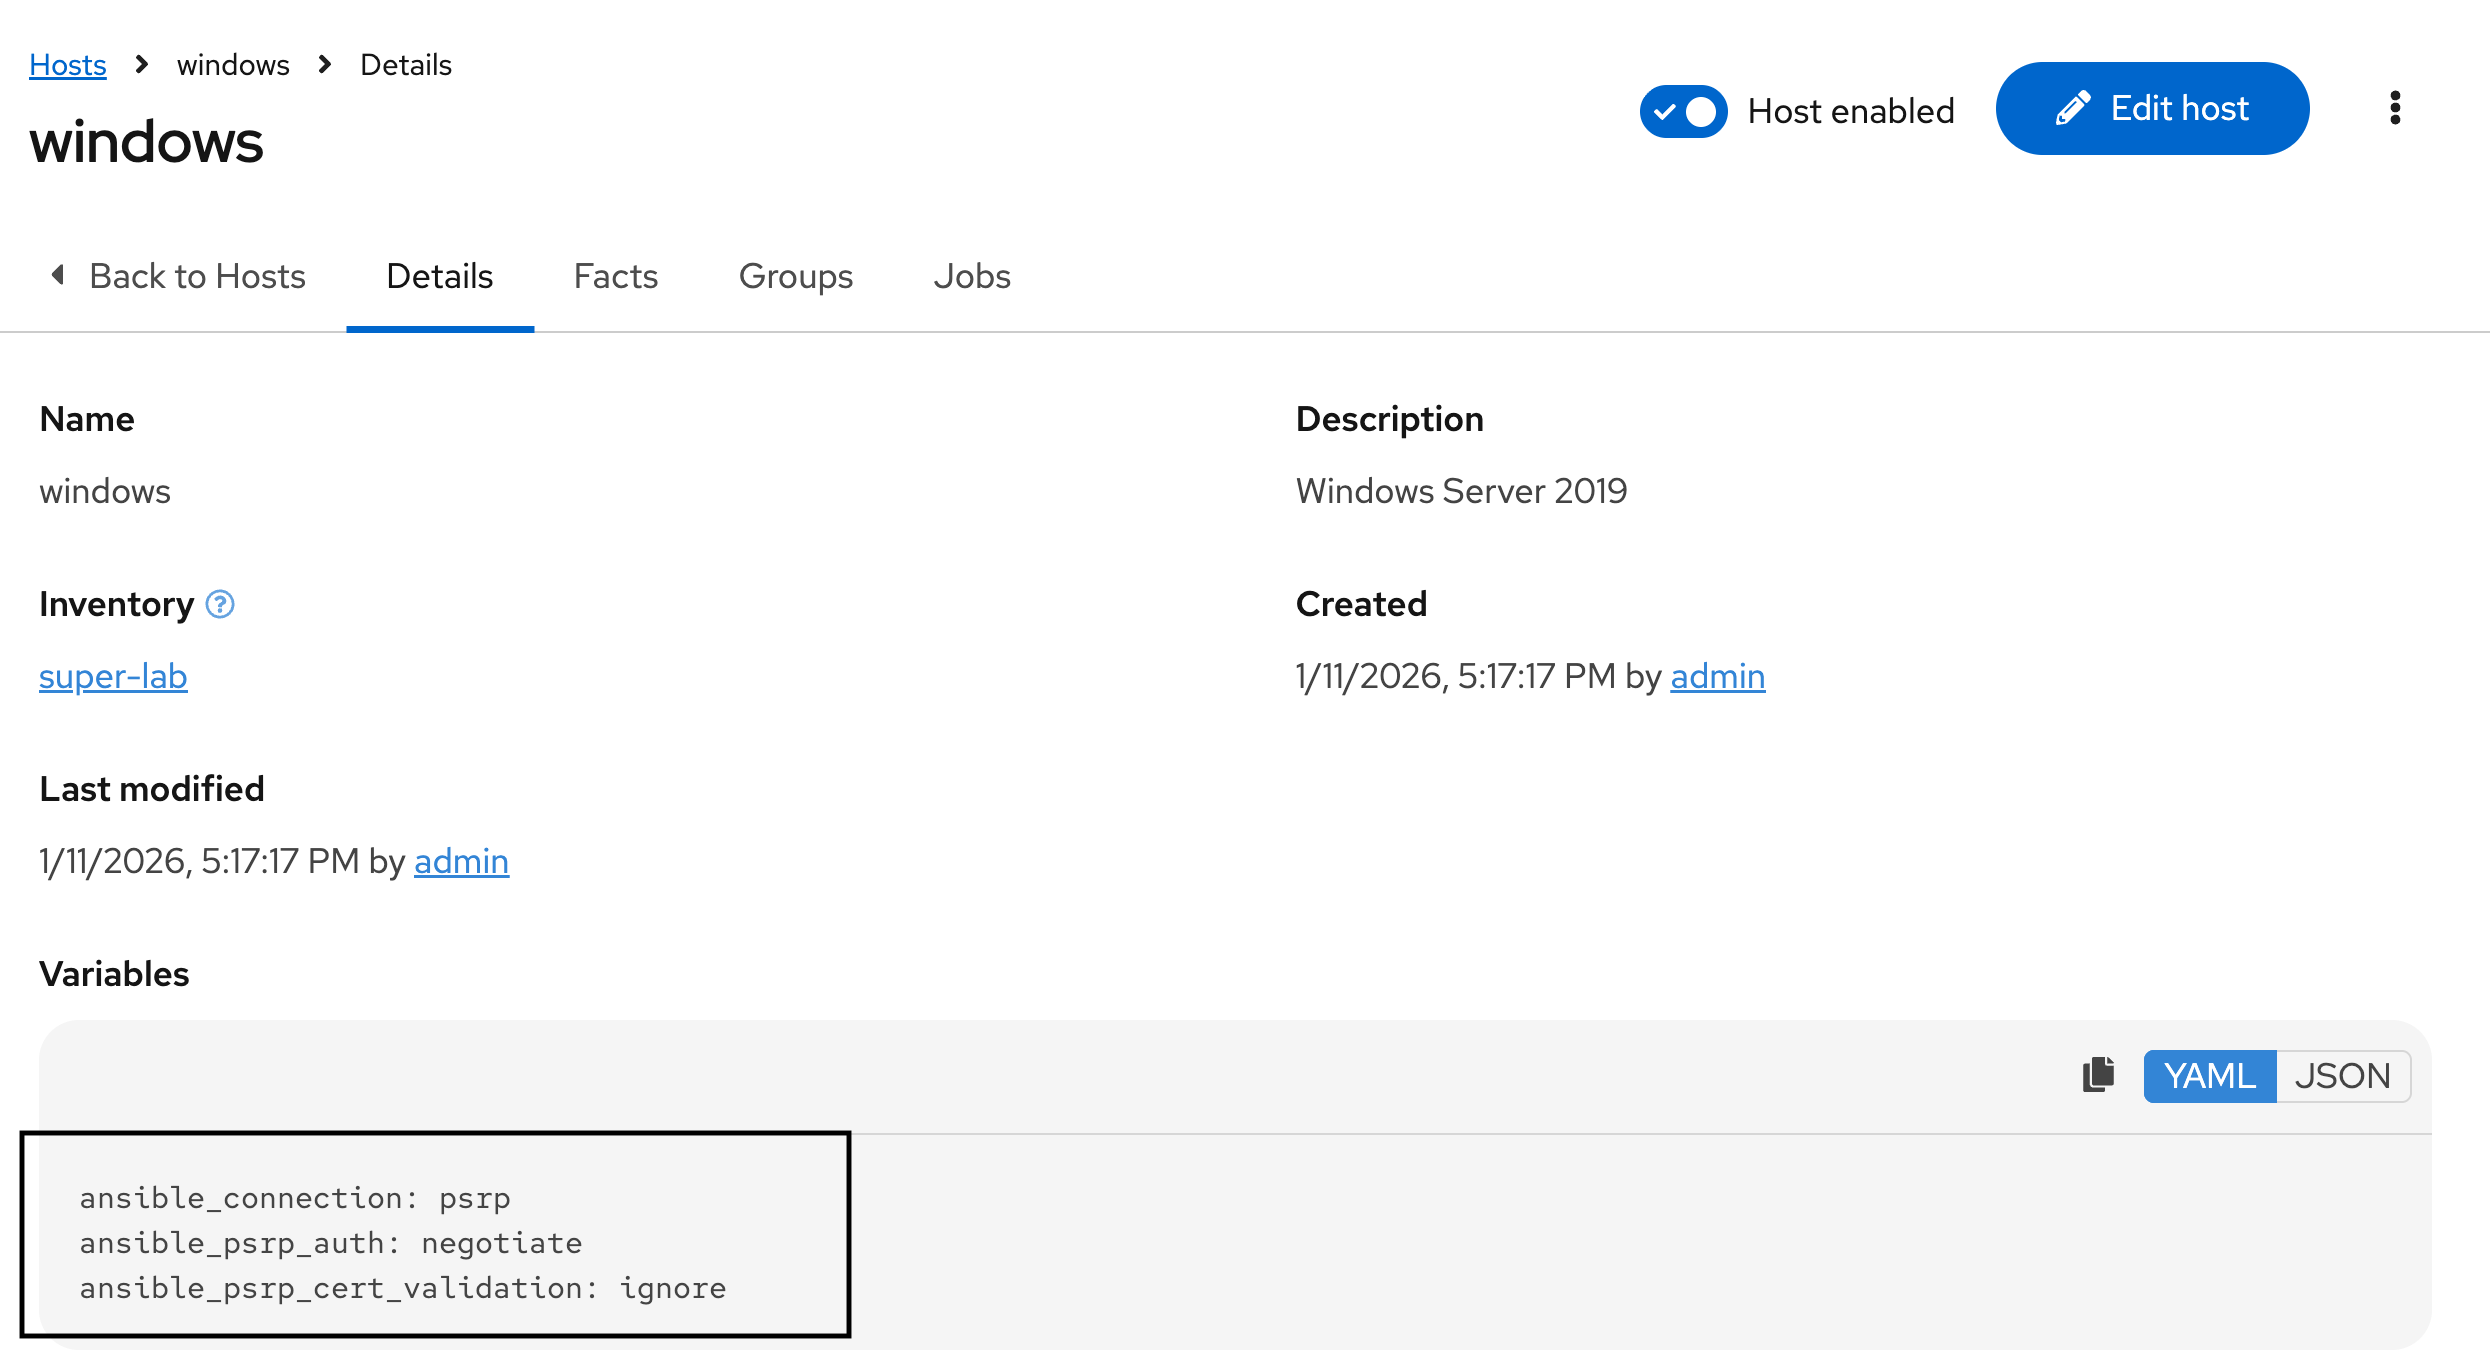Open the Groups tab

coord(795,276)
